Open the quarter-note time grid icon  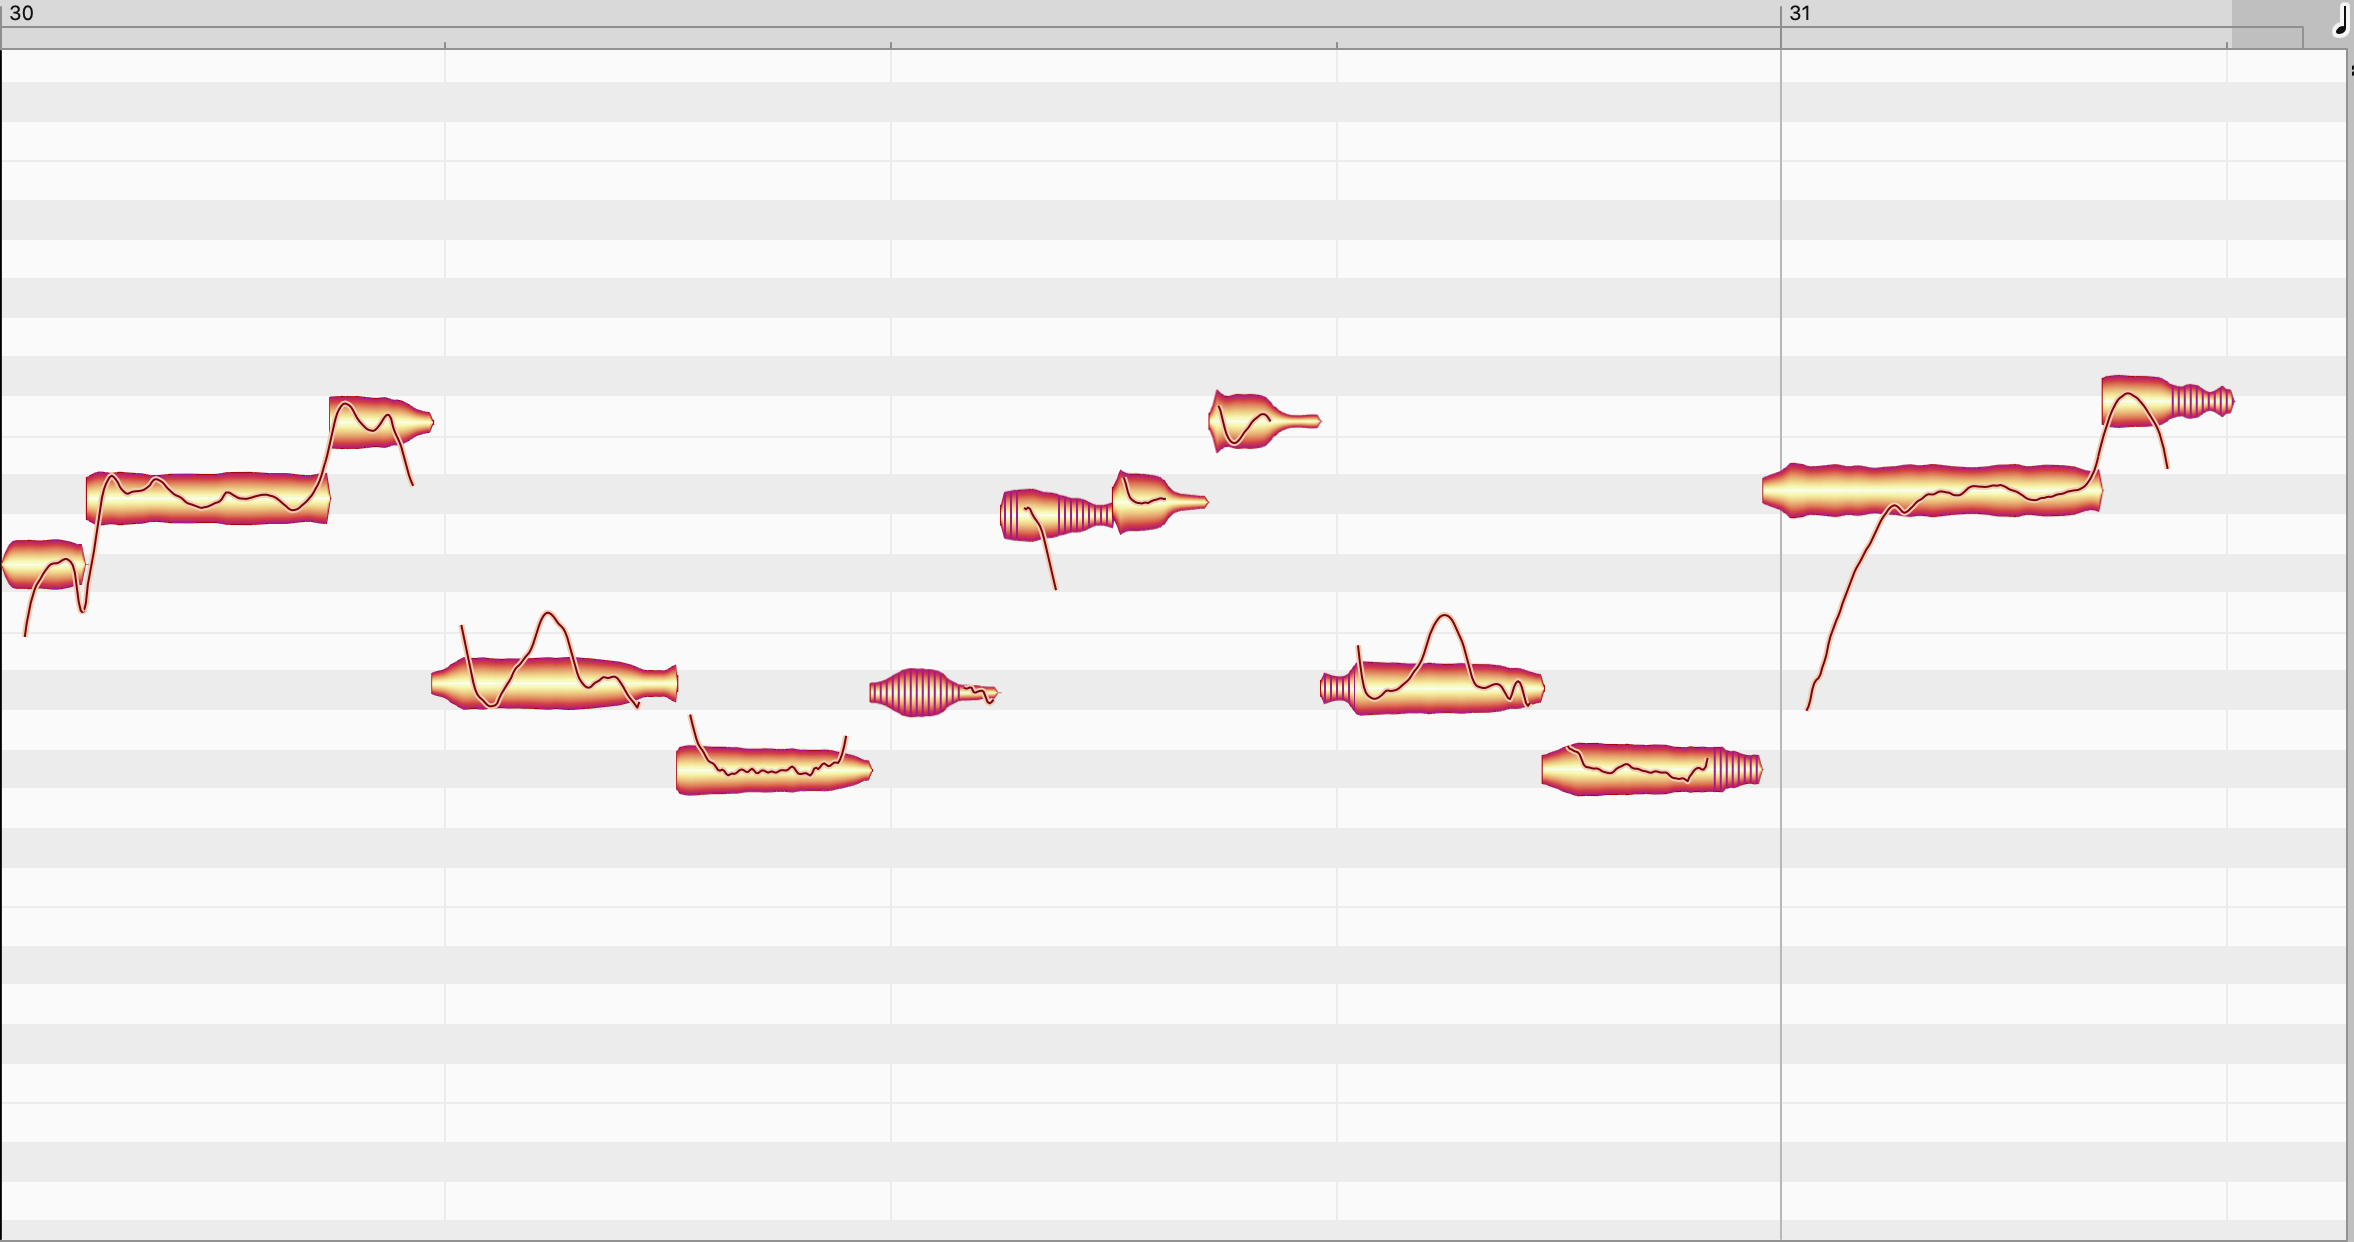(x=2340, y=20)
